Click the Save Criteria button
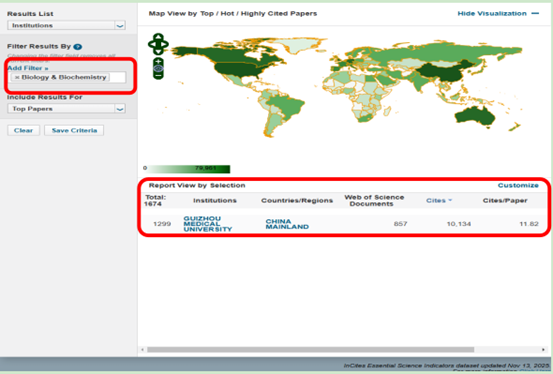This screenshot has height=374, width=553. [x=74, y=130]
